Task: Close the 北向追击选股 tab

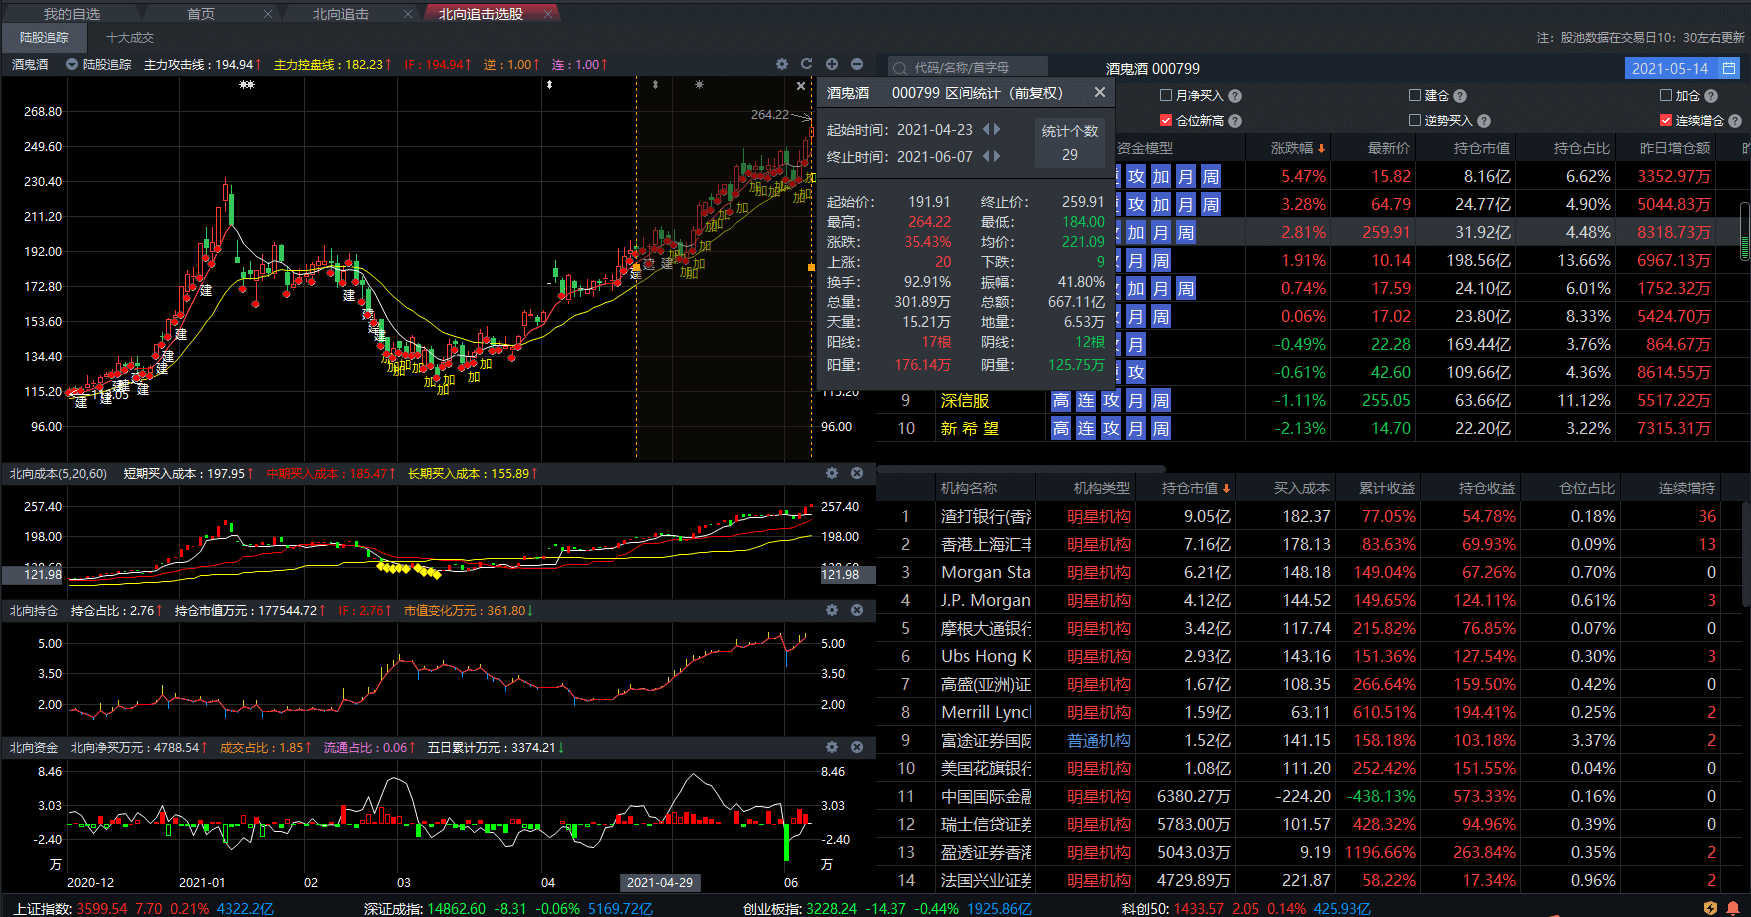Action: [548, 14]
